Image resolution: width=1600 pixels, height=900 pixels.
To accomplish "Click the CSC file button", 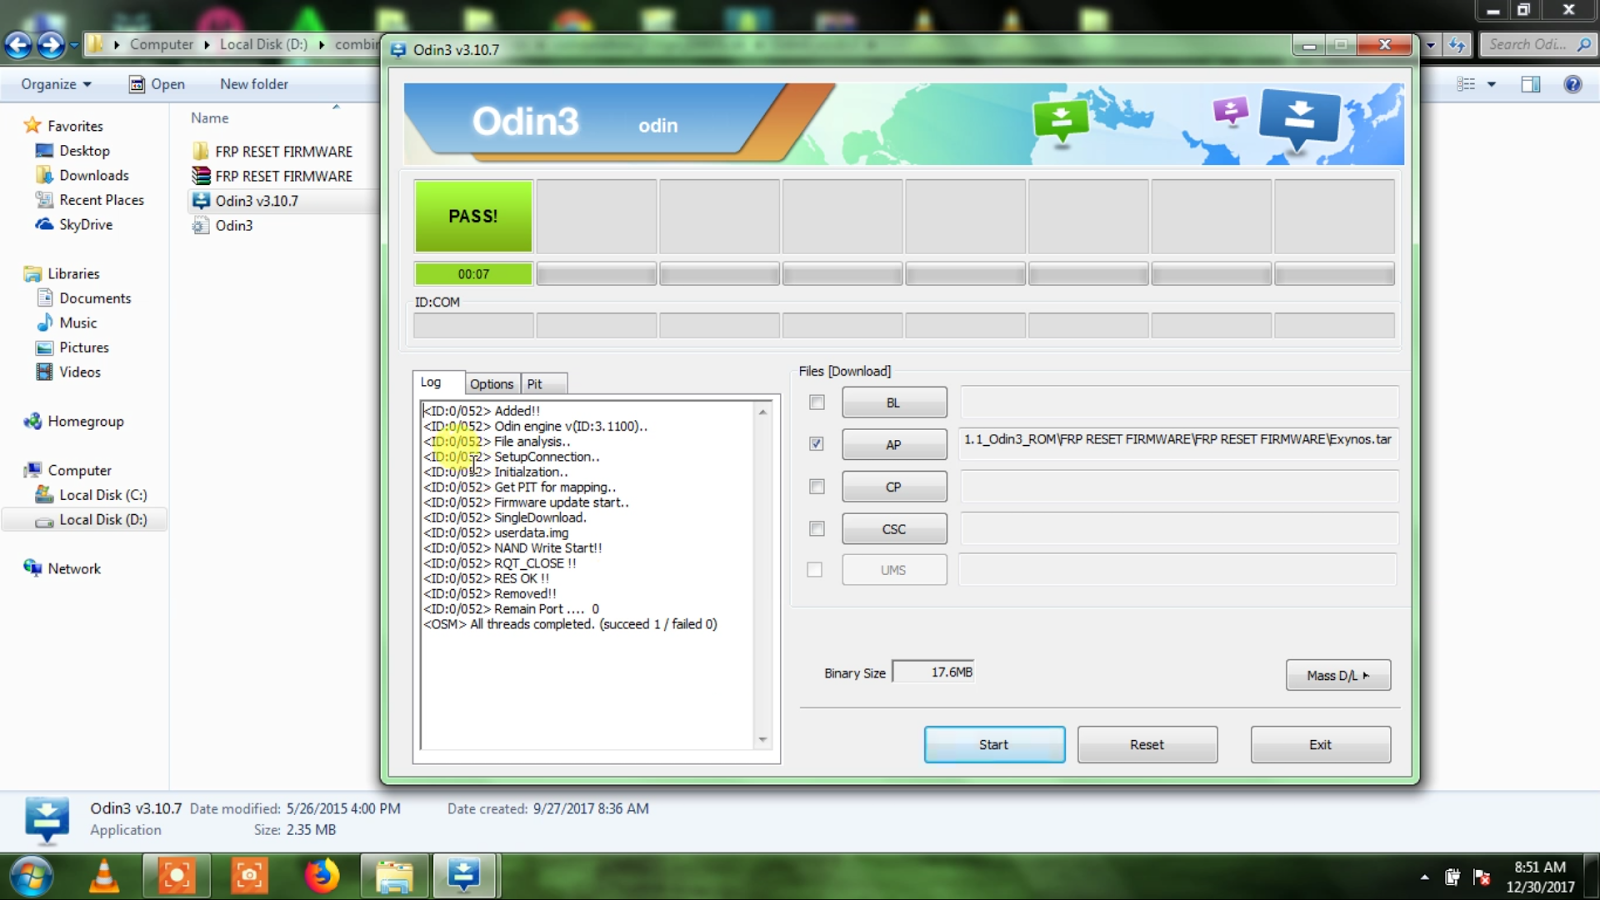I will tap(894, 528).
